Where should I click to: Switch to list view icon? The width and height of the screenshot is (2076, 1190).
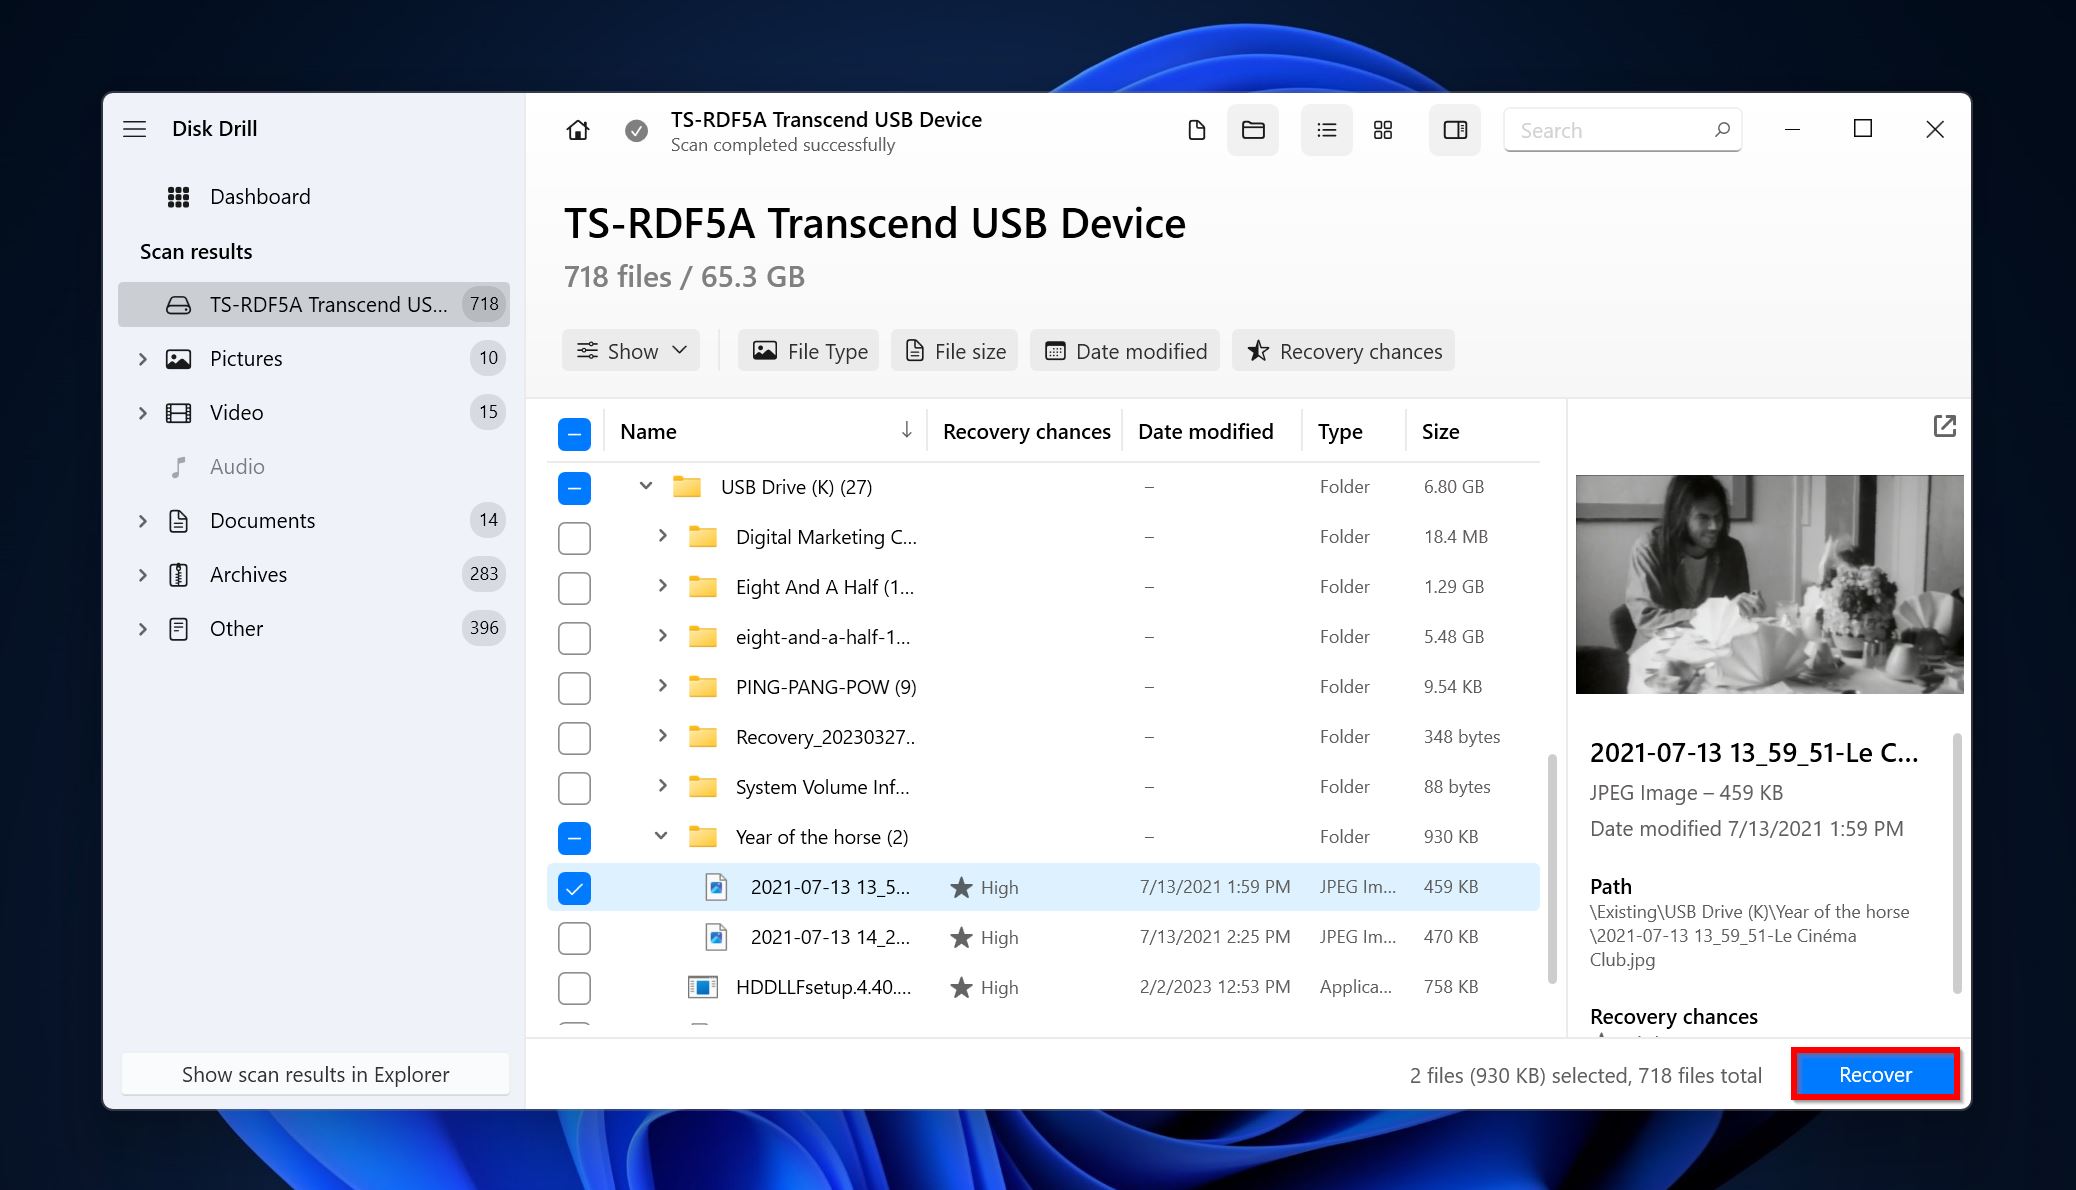coord(1322,128)
